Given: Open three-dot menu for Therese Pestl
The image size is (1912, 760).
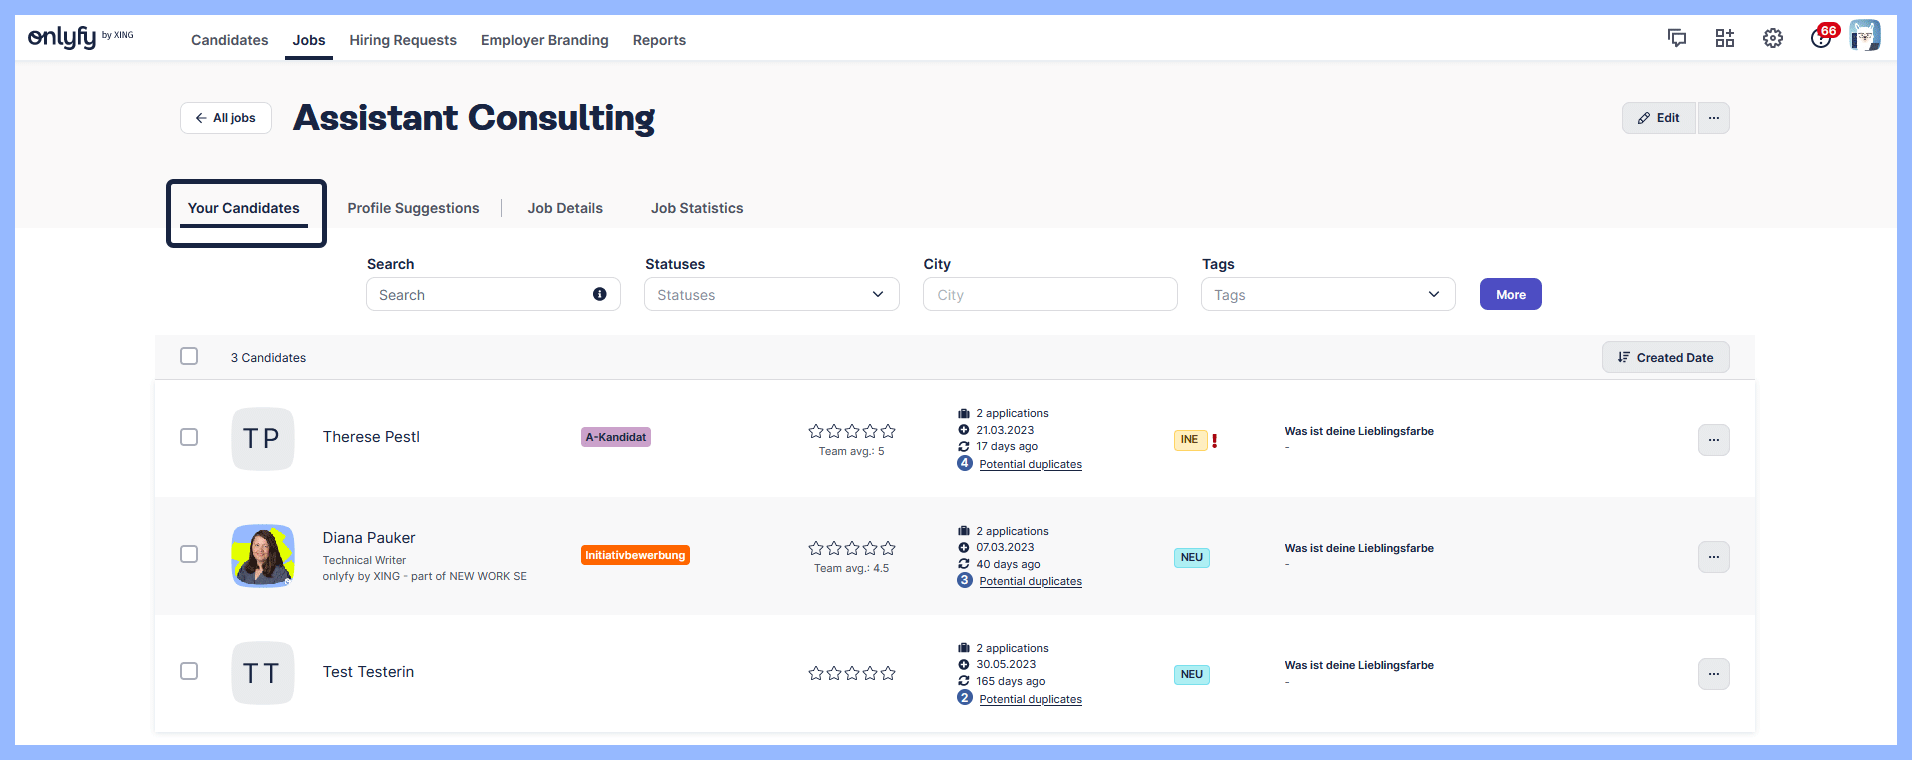Looking at the screenshot, I should click(x=1713, y=440).
